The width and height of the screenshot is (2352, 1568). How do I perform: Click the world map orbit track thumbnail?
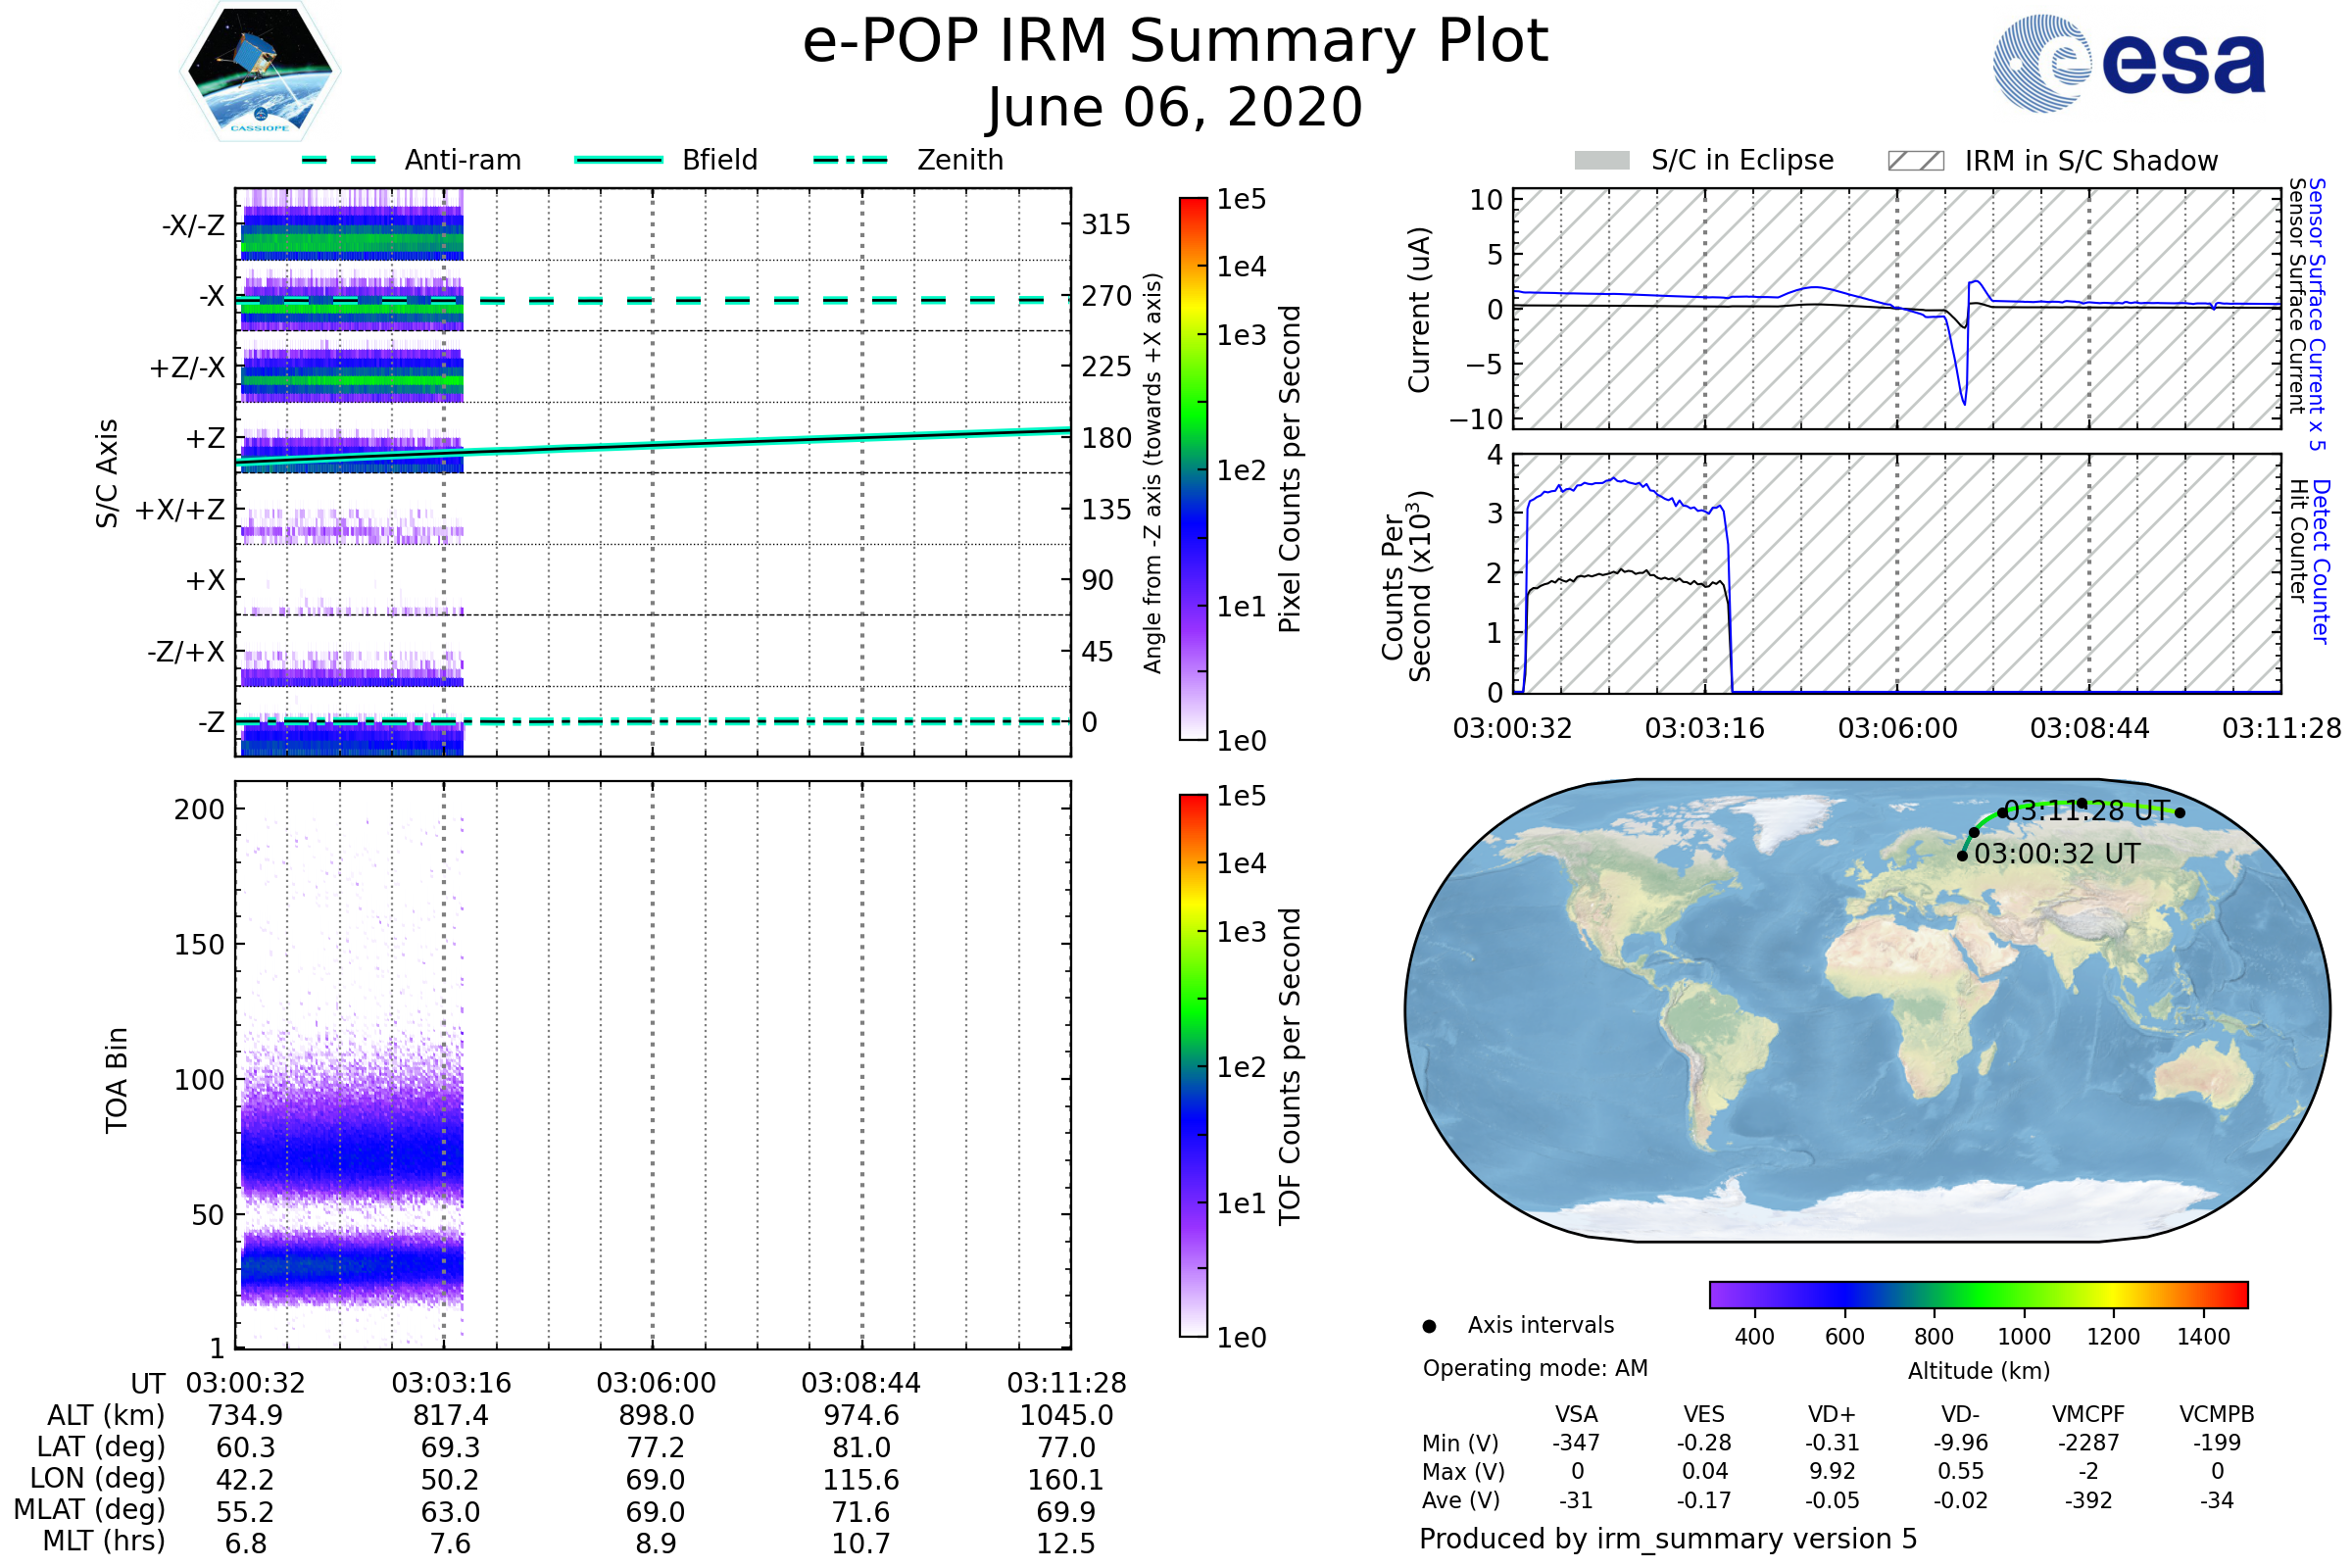(x=1866, y=1010)
